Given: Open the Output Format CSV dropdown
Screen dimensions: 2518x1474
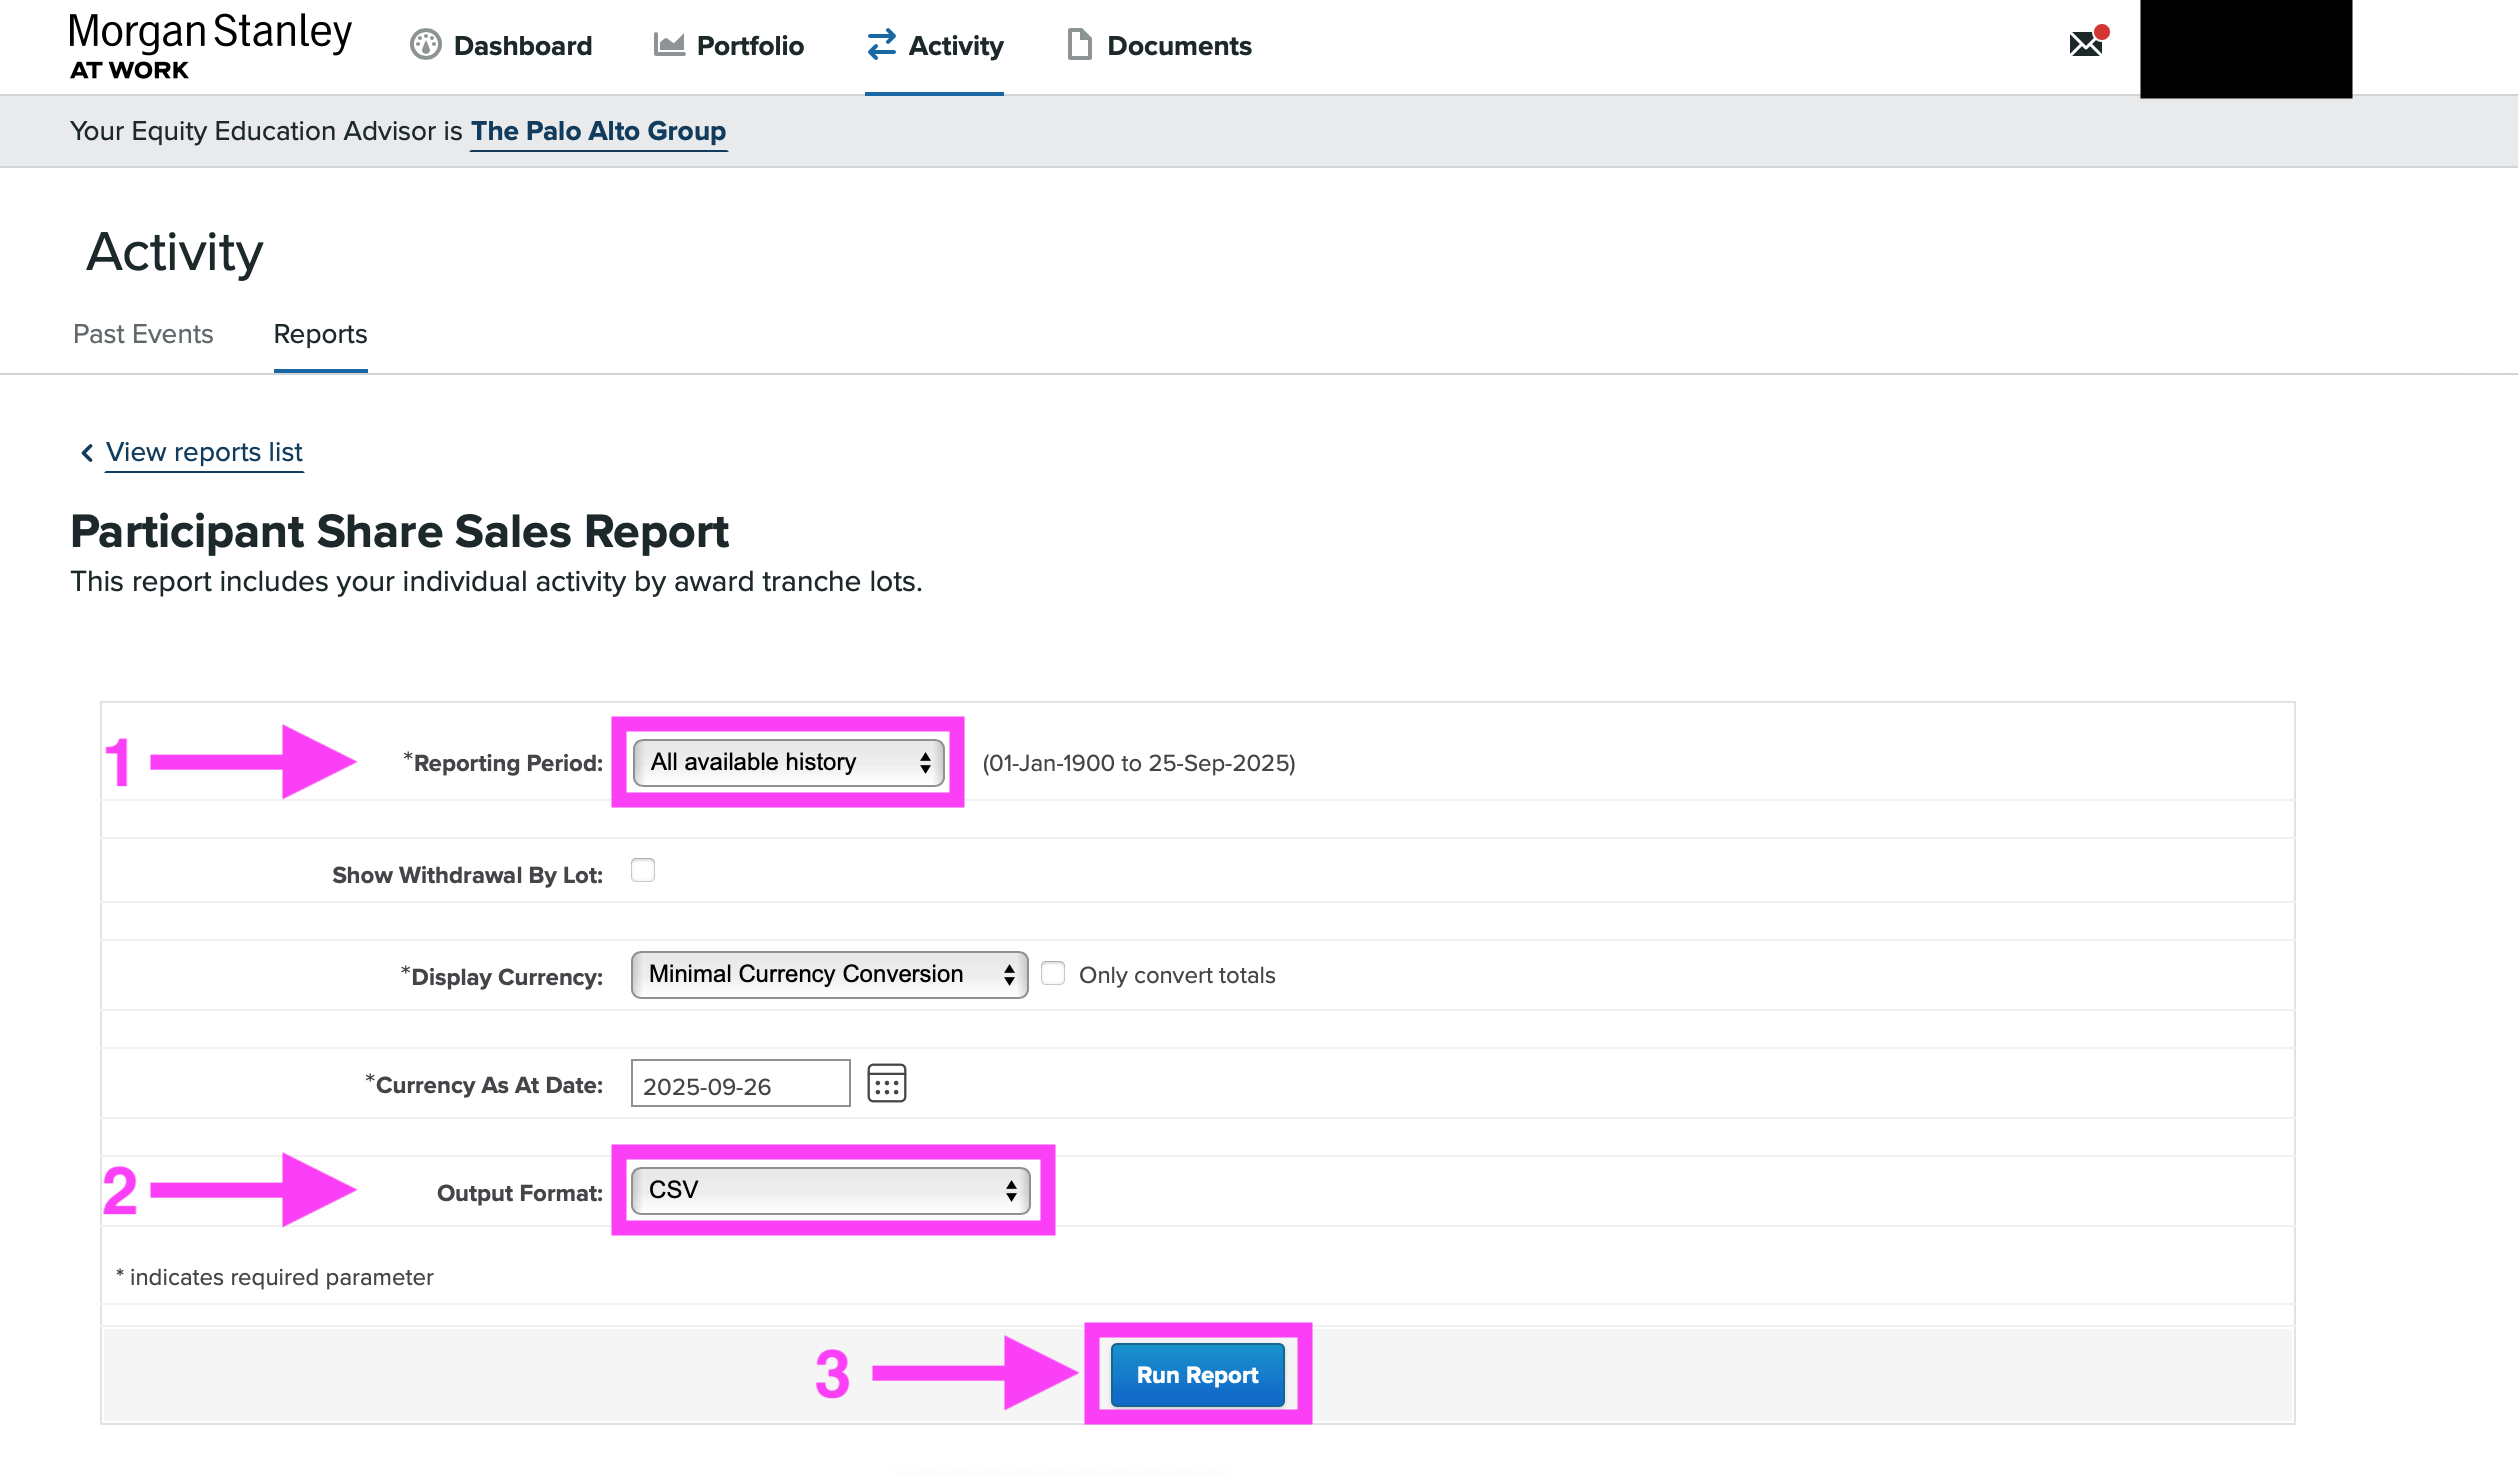Looking at the screenshot, I should tap(830, 1190).
